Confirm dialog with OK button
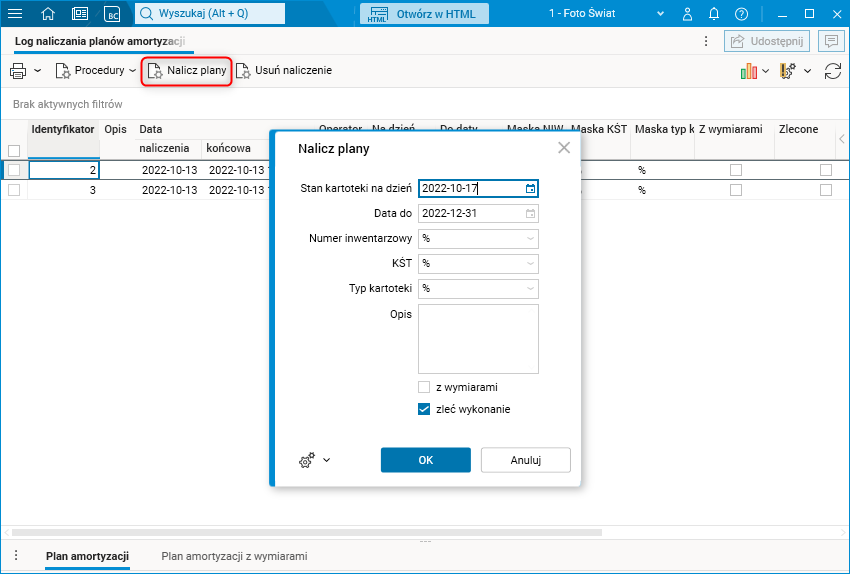This screenshot has height=574, width=850. (426, 460)
